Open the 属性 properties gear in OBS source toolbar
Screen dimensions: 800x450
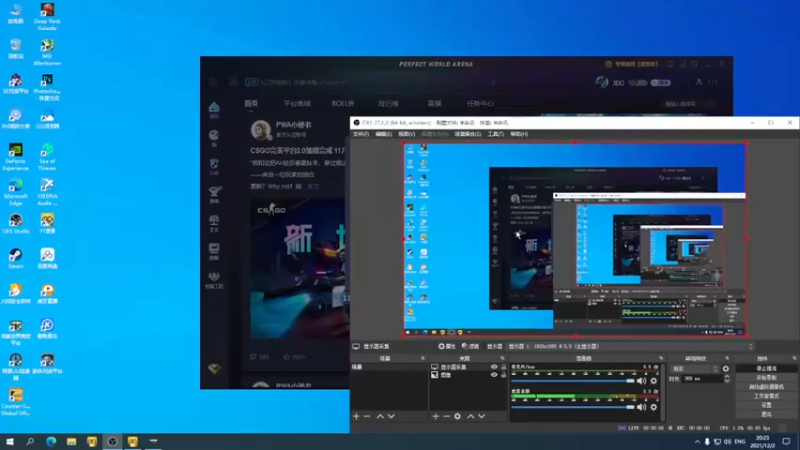[x=446, y=346]
